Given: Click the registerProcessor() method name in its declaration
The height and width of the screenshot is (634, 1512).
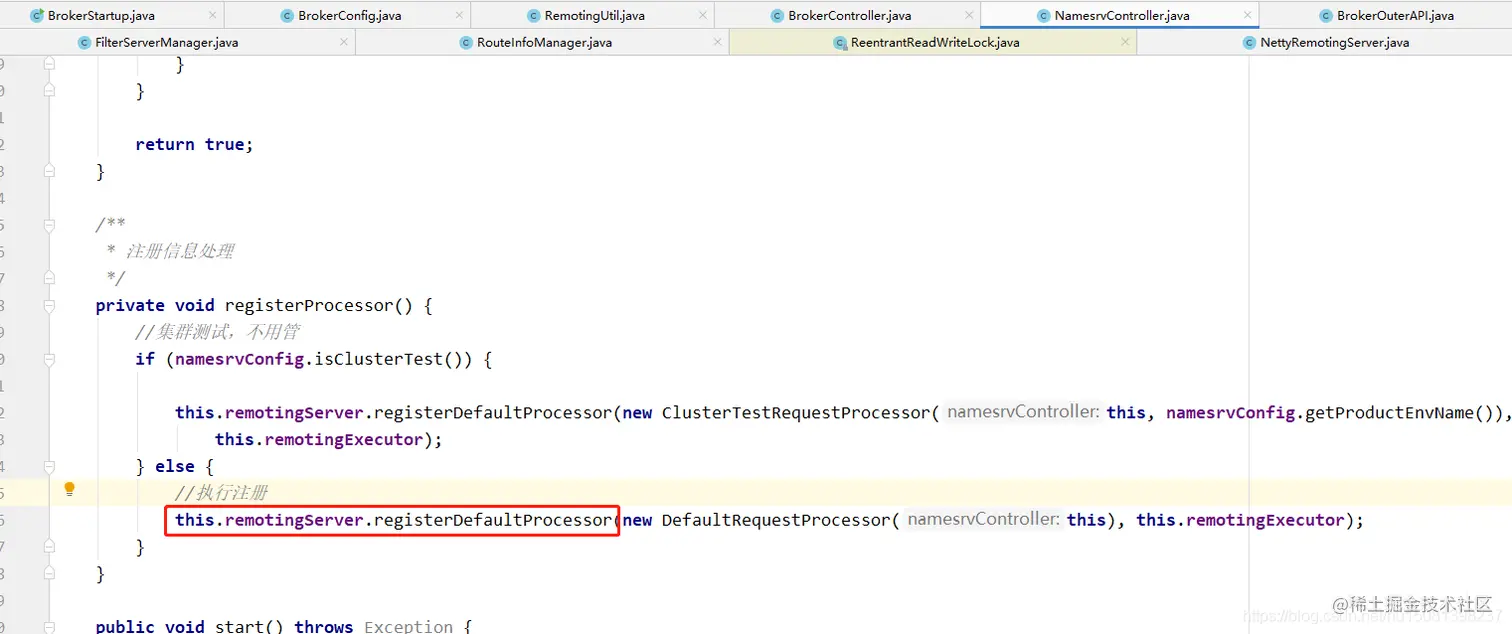Looking at the screenshot, I should [x=309, y=305].
